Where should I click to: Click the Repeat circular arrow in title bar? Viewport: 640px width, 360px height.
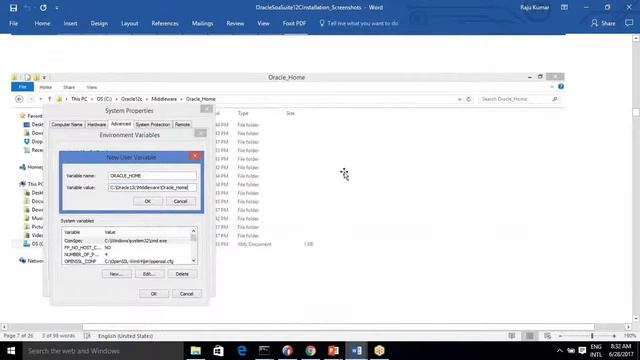coord(43,8)
